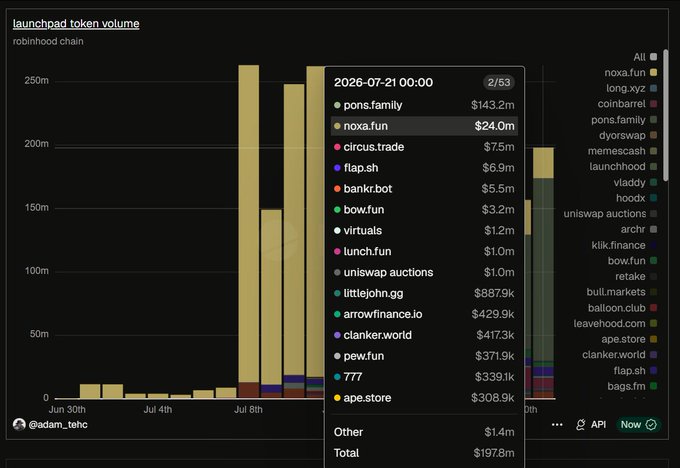Click the robinhood chain subtitle
The image size is (680, 468).
click(48, 41)
